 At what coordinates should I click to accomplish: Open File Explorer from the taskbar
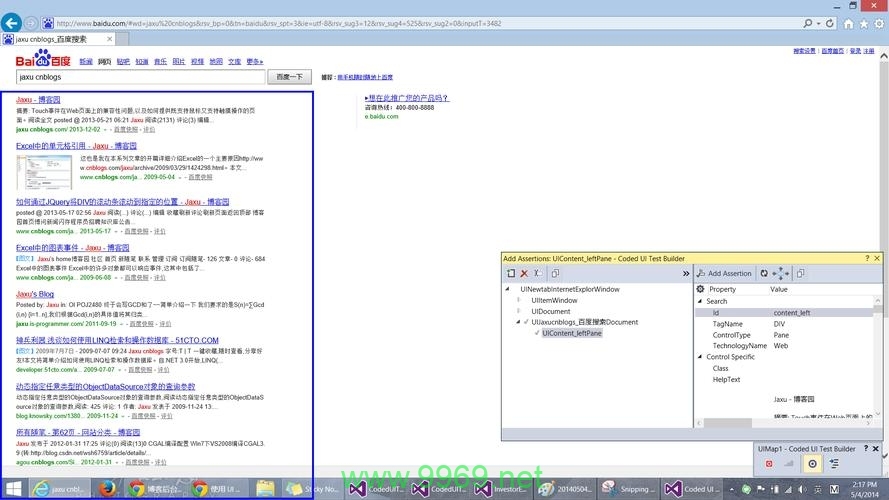pyautogui.click(x=265, y=489)
